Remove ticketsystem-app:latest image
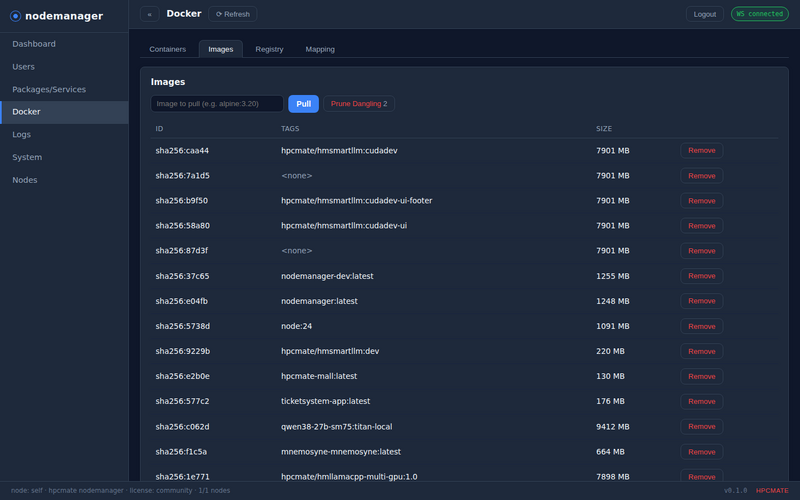 point(702,402)
